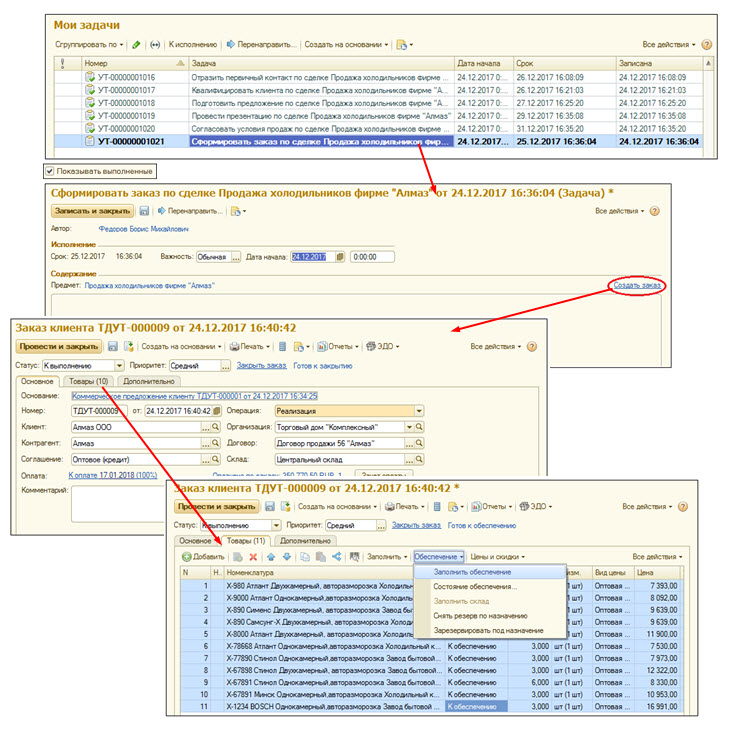Click the red X delete row icon

(253, 557)
